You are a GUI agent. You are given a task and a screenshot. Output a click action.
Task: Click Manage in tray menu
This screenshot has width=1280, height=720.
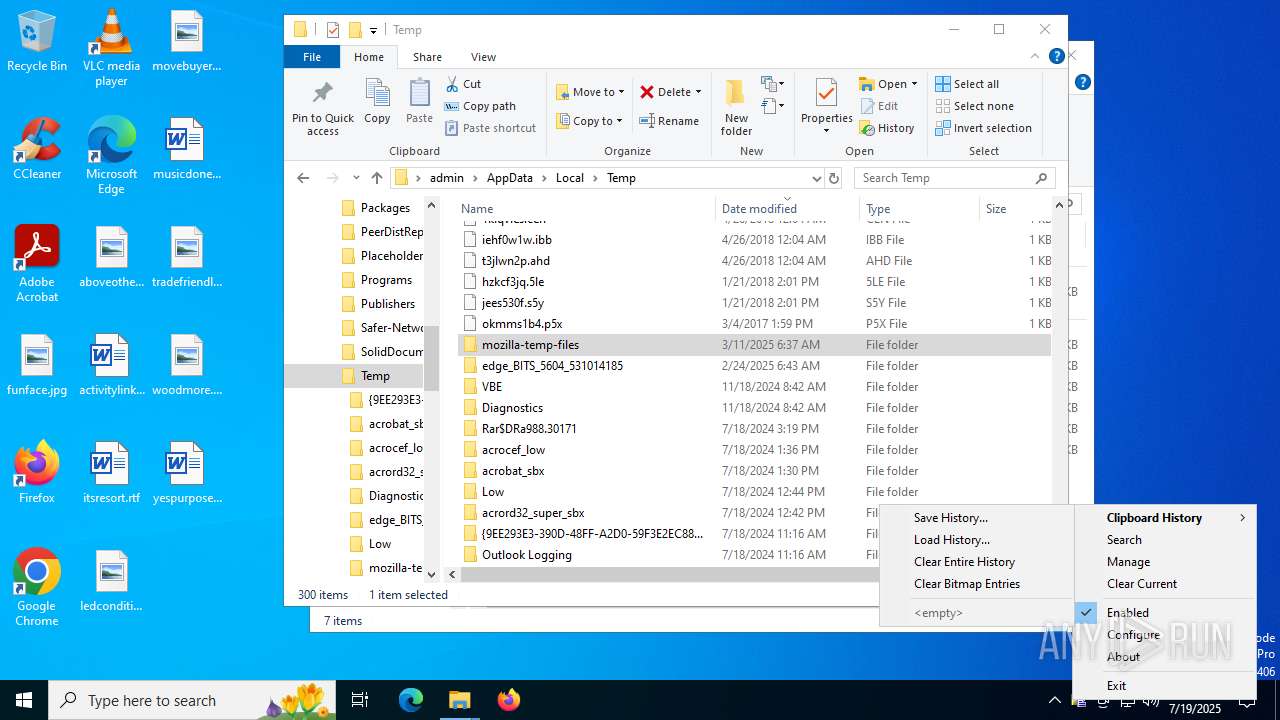click(1128, 562)
